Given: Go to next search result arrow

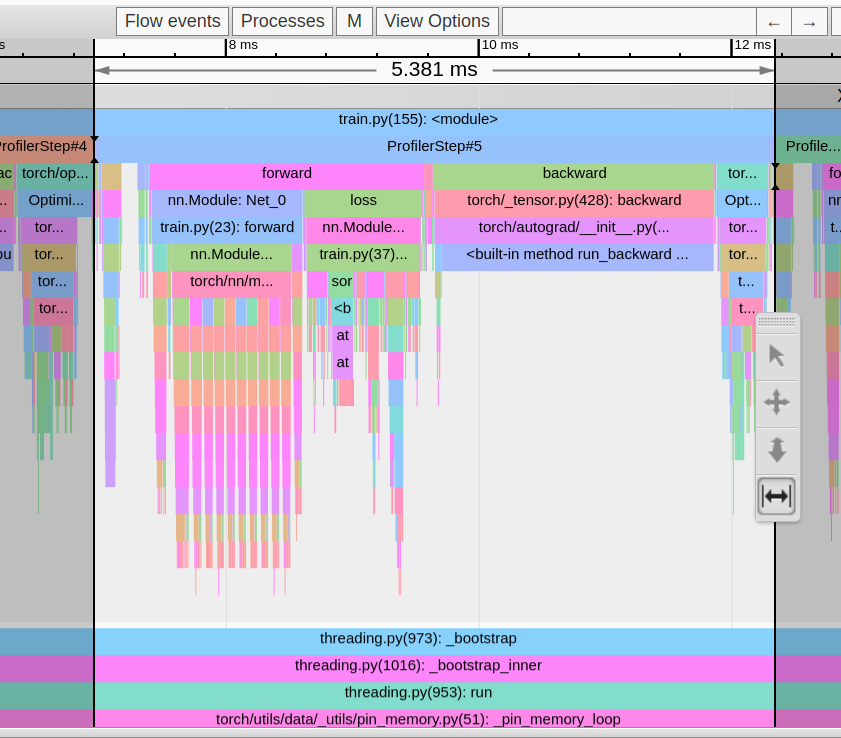Looking at the screenshot, I should pyautogui.click(x=809, y=22).
